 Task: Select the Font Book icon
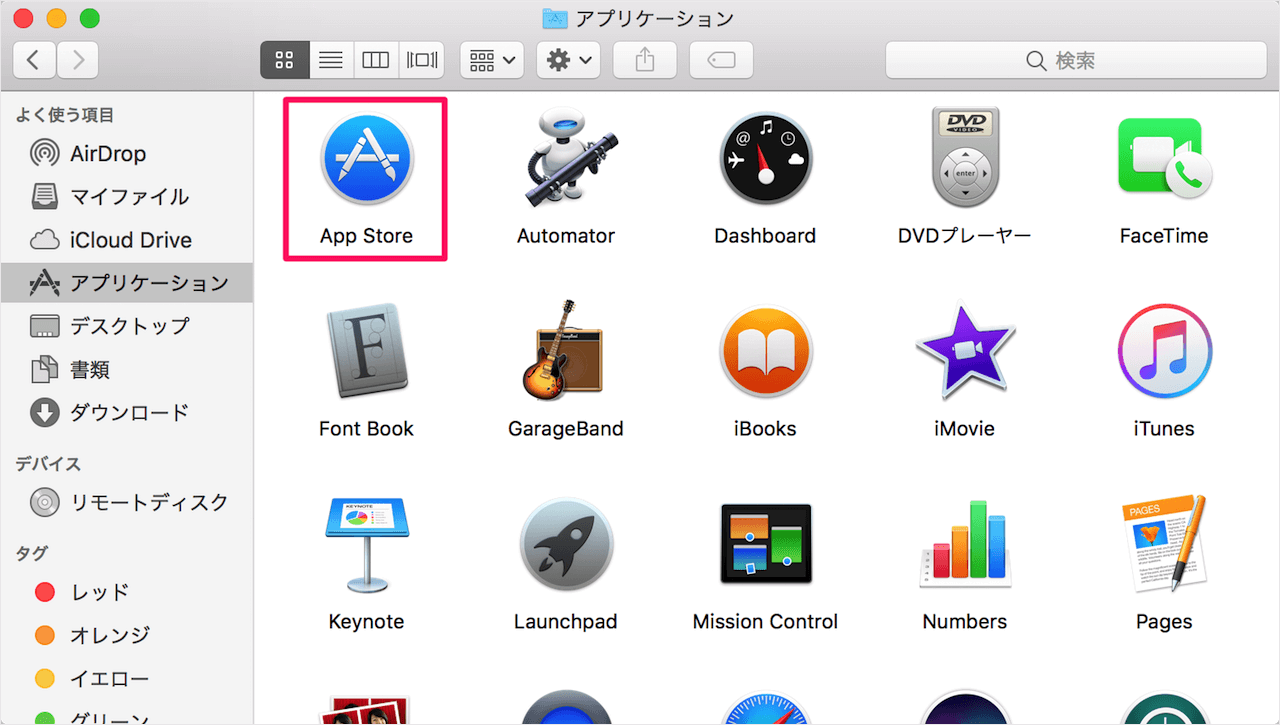366,352
